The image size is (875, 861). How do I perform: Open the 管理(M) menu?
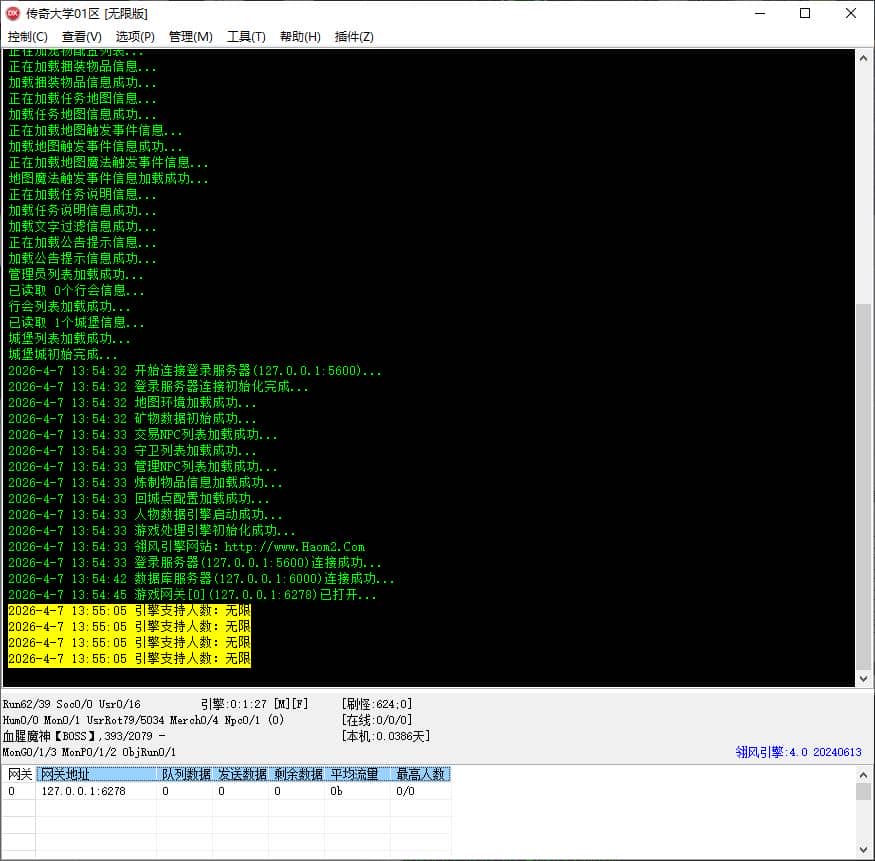click(x=190, y=37)
